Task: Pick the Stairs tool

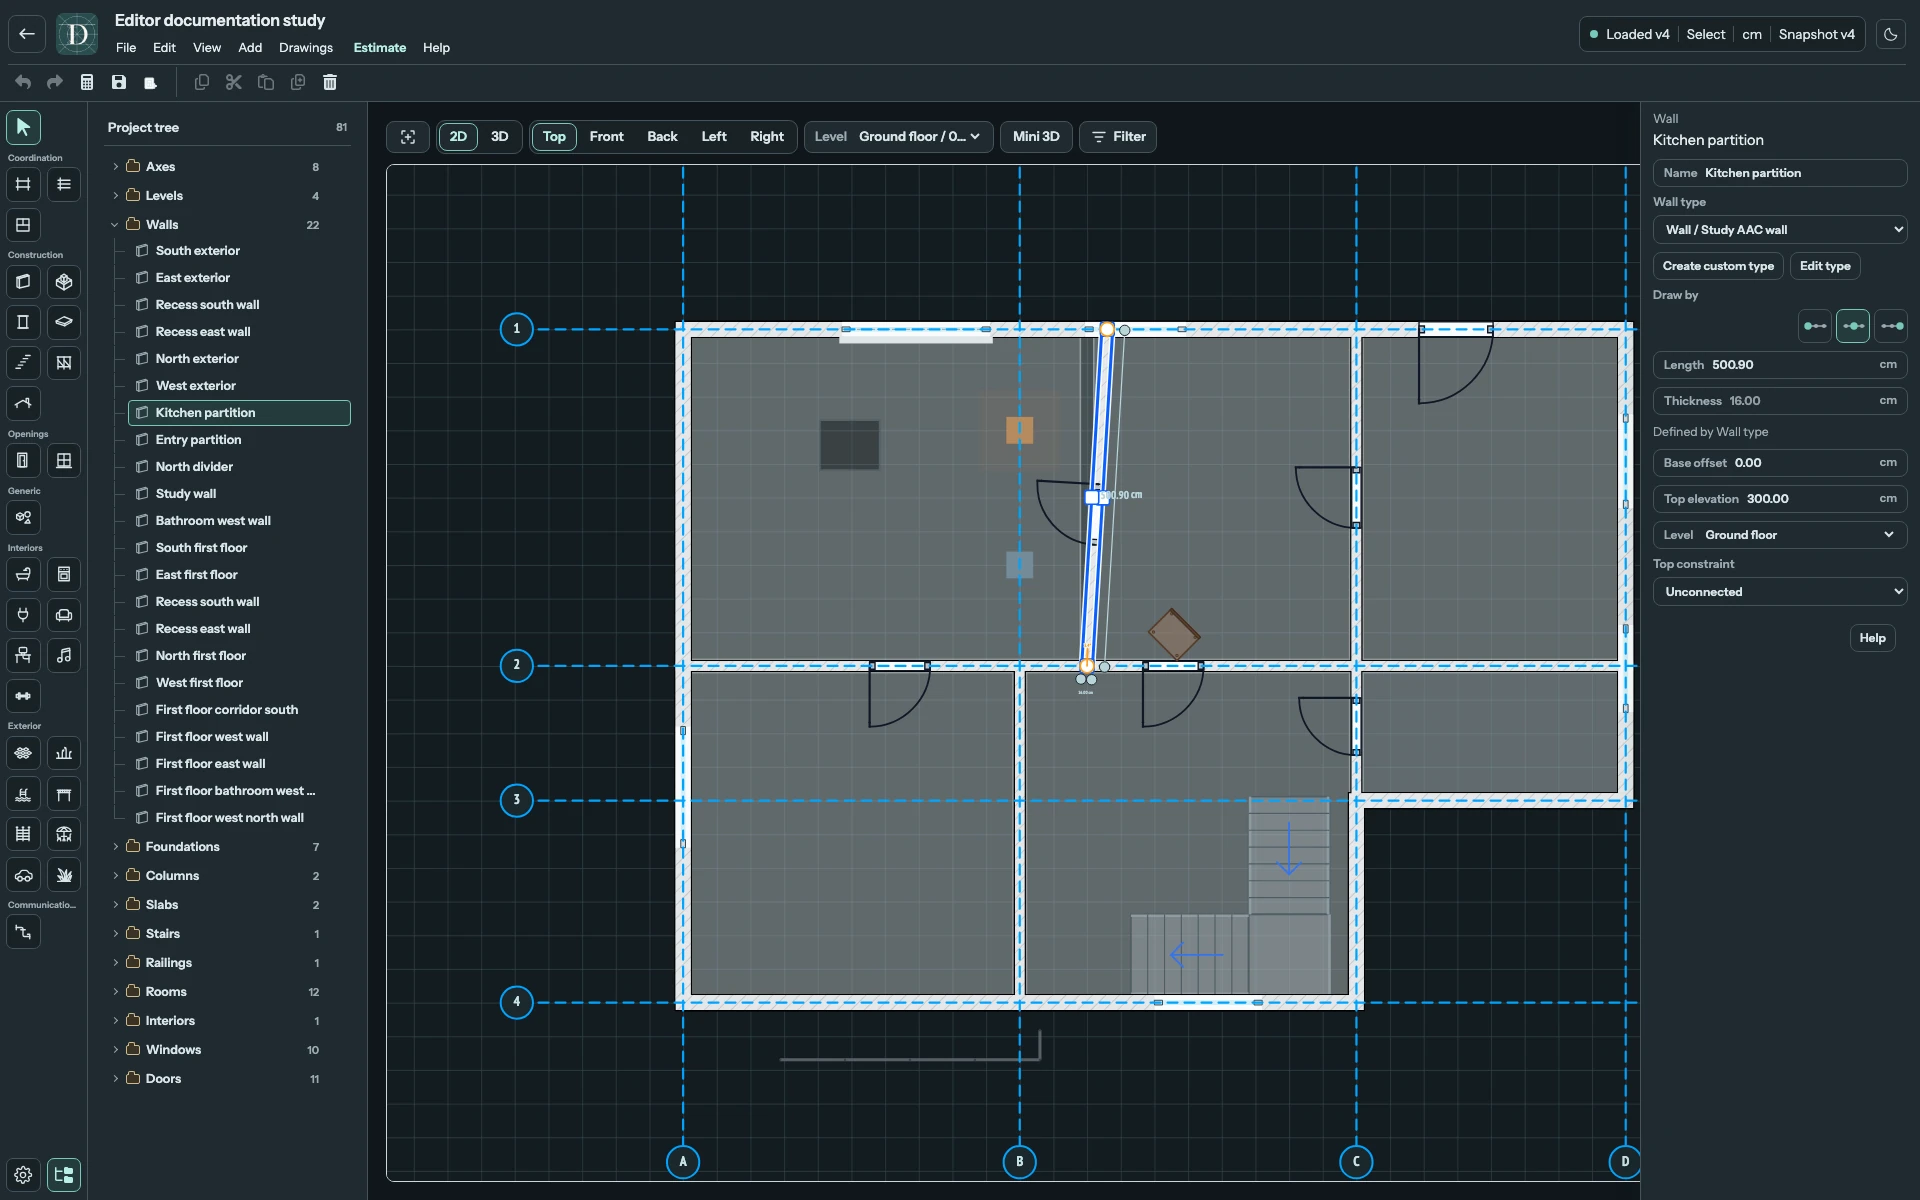Action: coord(23,363)
